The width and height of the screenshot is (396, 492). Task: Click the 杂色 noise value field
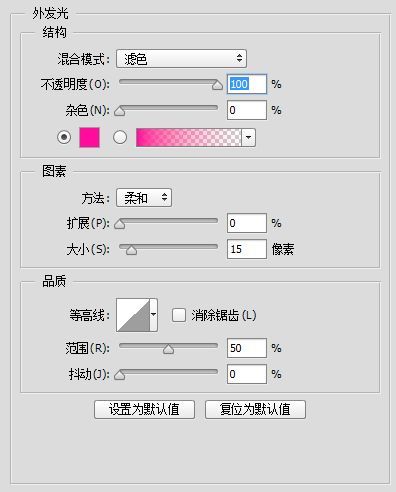click(247, 110)
